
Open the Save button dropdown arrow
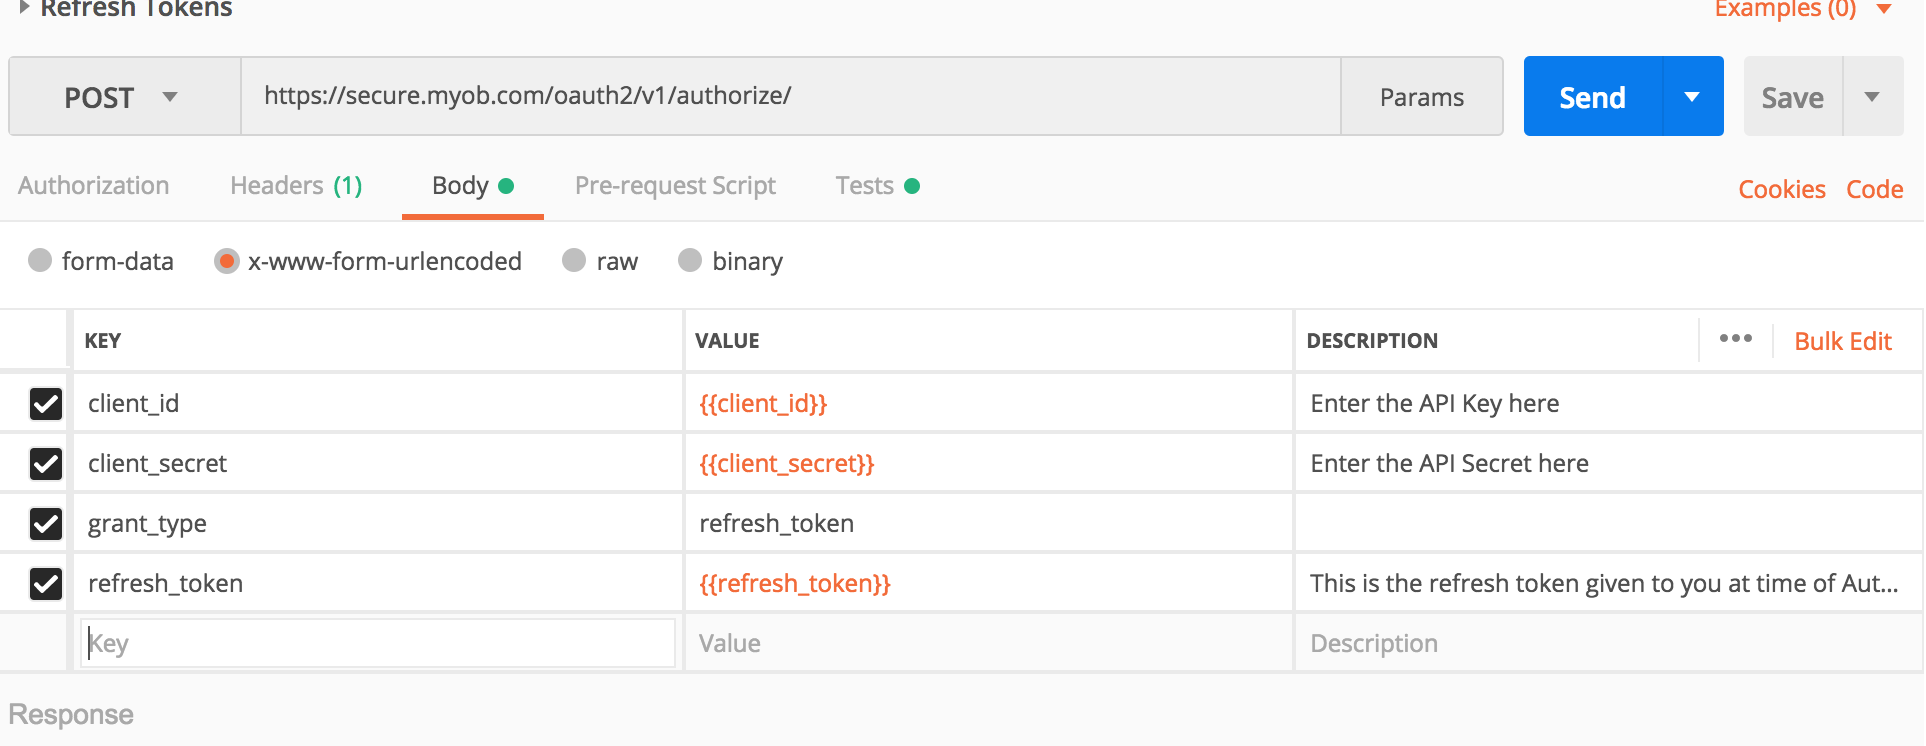pos(1872,97)
